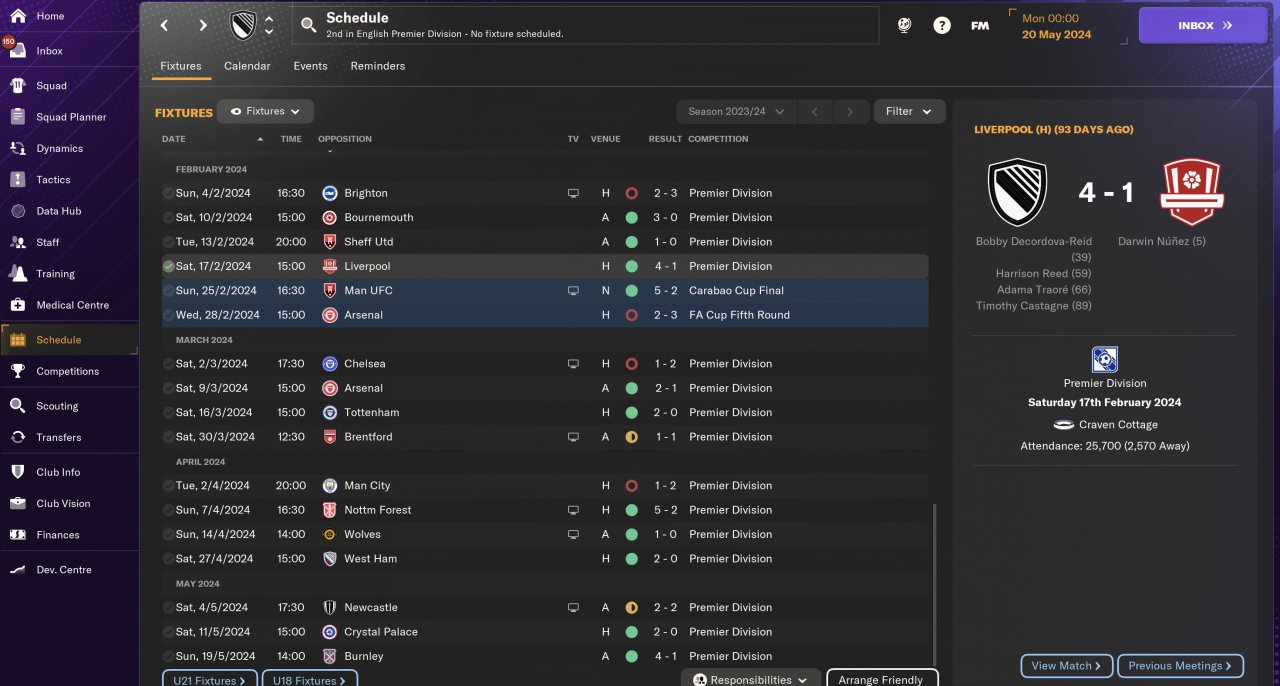Image resolution: width=1280 pixels, height=686 pixels.
Task: Click the Arrange Friendly button
Action: point(881,680)
